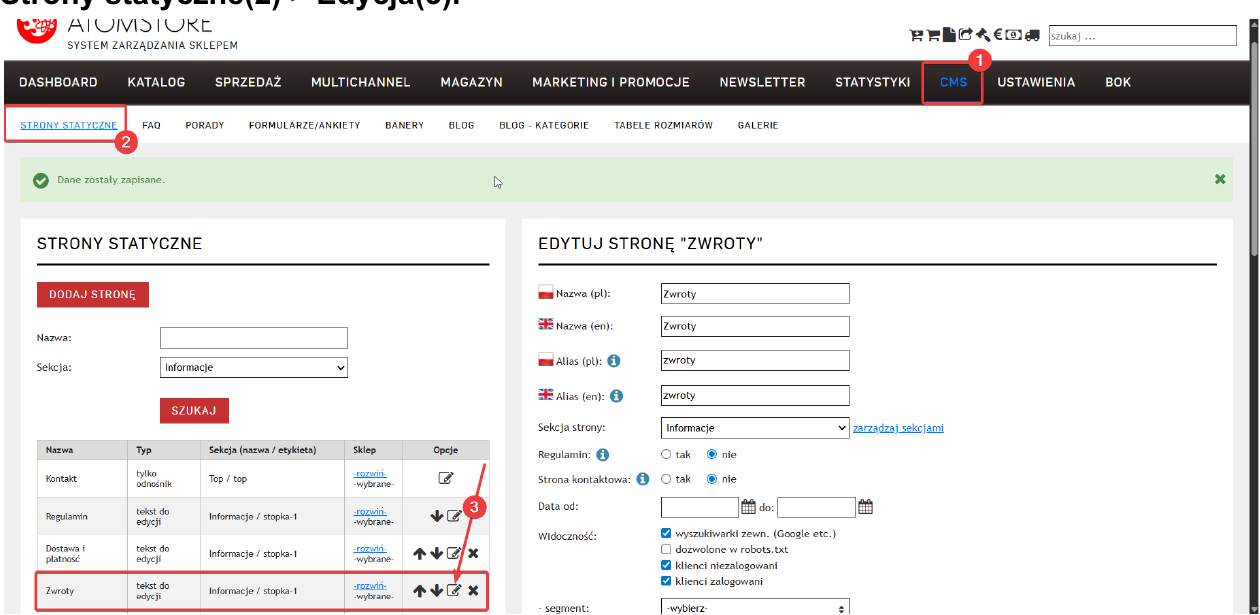Open the Sekcja strony dropdown
Viewport: 1260px width, 615px height.
[755, 428]
